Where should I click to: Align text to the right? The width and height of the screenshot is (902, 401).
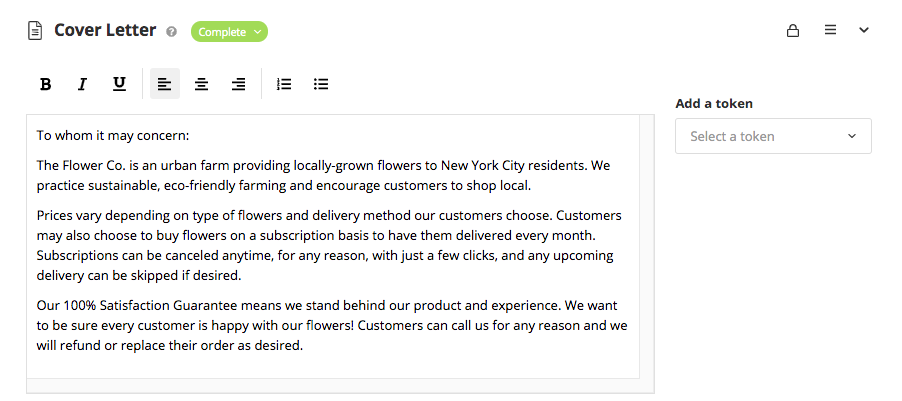[238, 84]
